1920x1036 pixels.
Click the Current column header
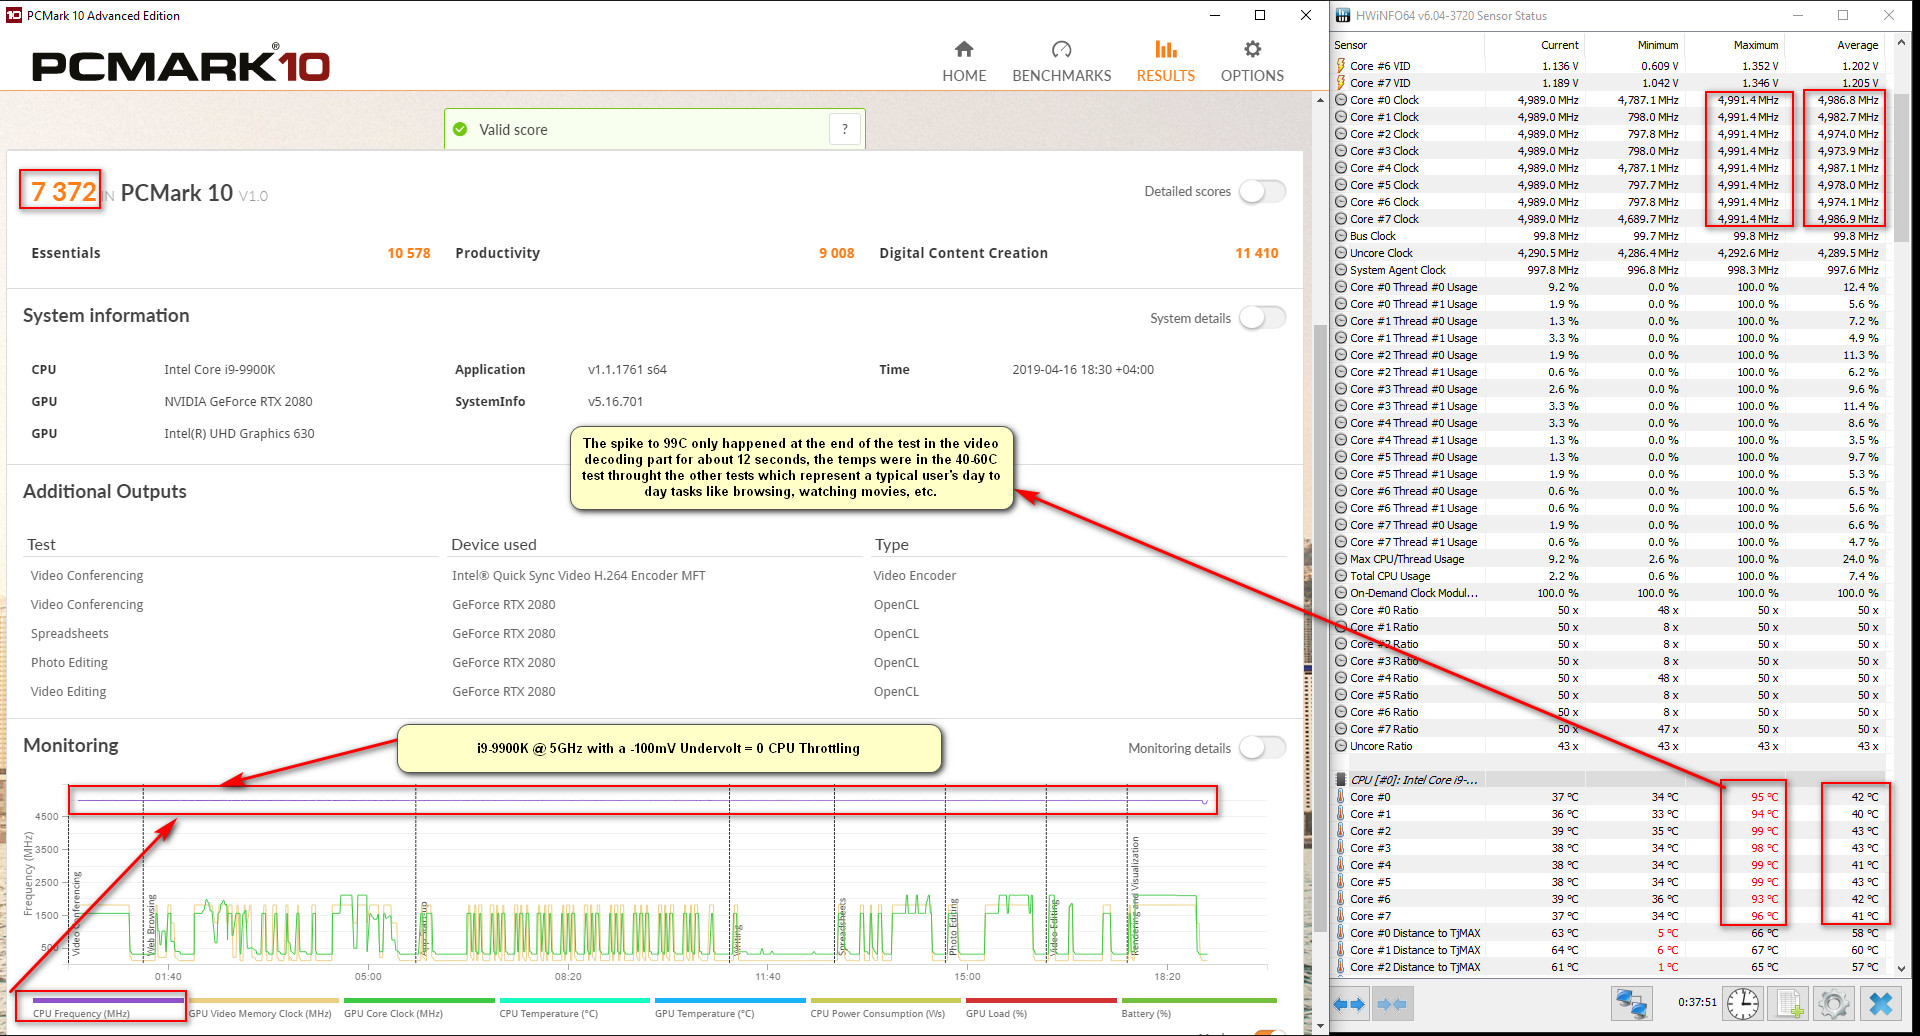pos(1534,45)
